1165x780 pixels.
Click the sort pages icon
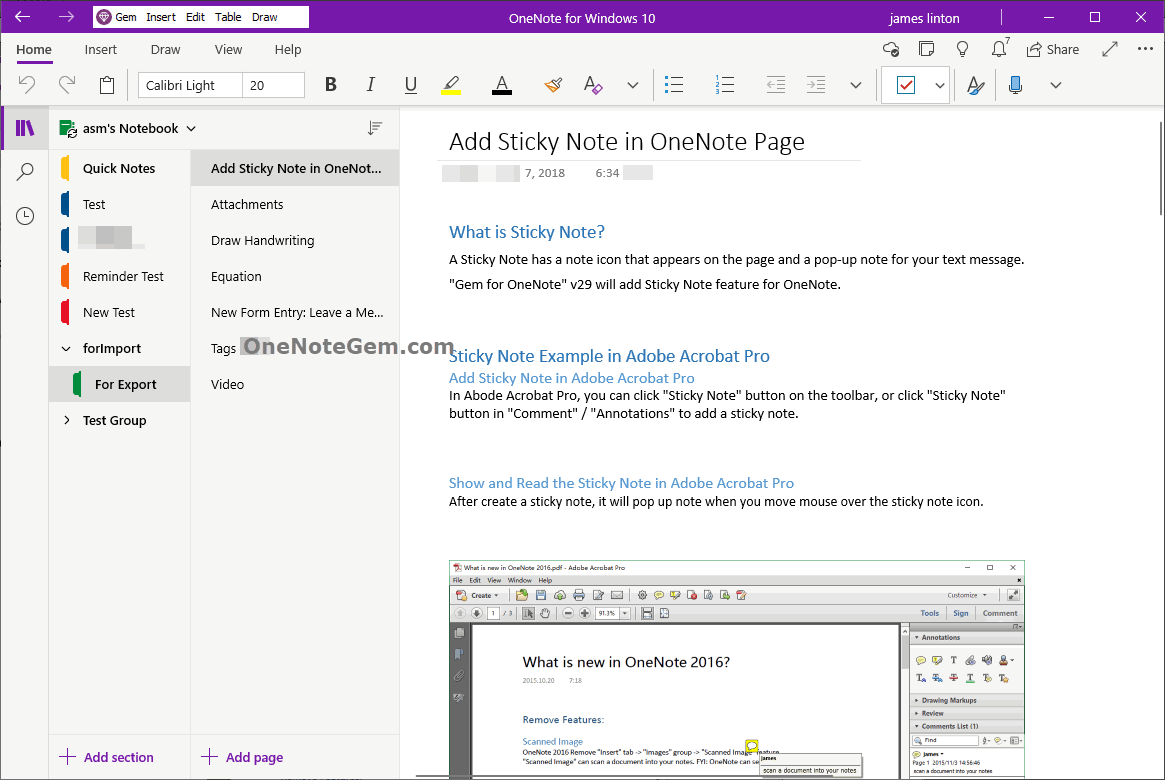[x=374, y=129]
